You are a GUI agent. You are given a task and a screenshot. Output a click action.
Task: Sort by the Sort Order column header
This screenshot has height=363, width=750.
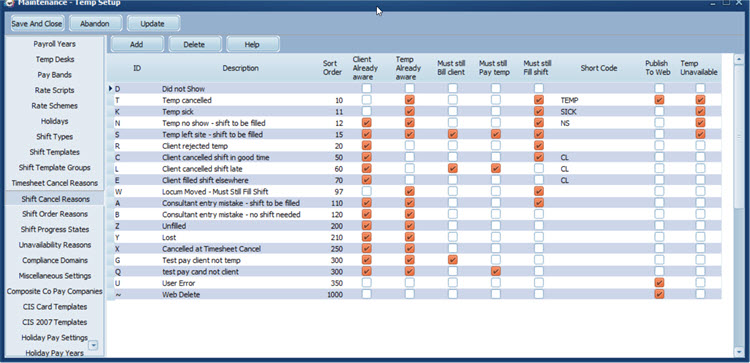point(332,68)
